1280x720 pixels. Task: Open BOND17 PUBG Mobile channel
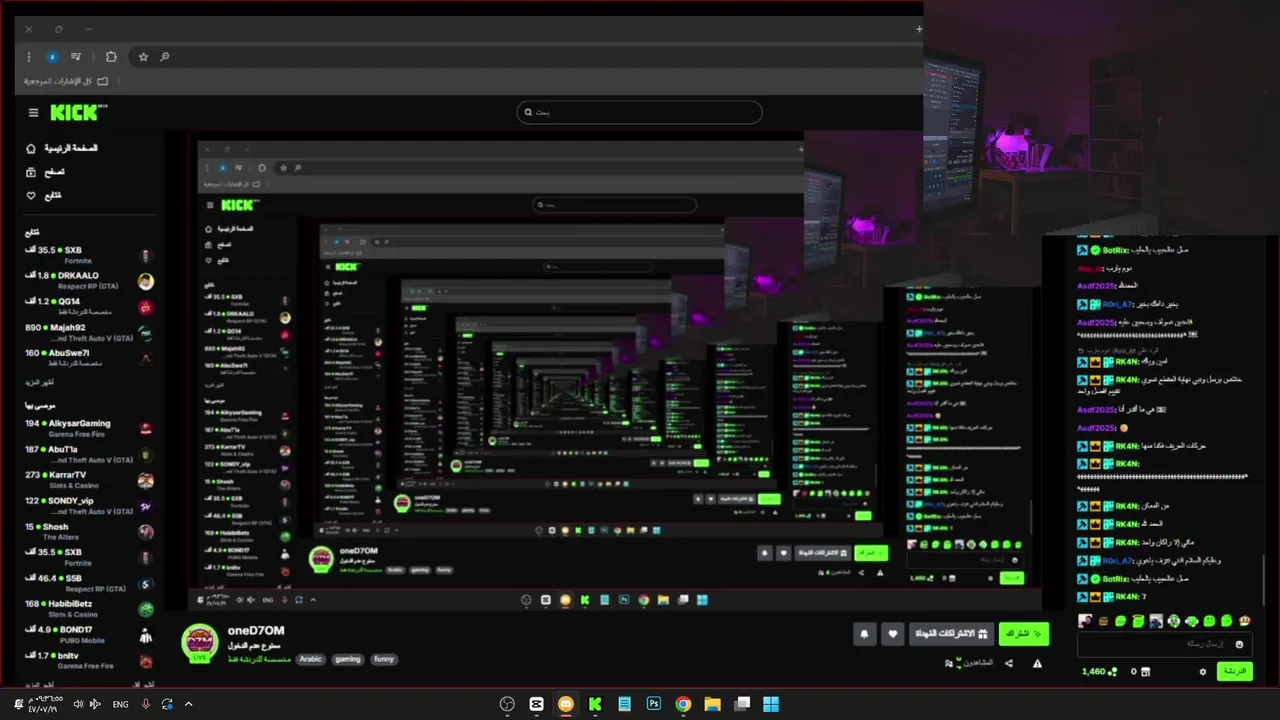[x=90, y=635]
